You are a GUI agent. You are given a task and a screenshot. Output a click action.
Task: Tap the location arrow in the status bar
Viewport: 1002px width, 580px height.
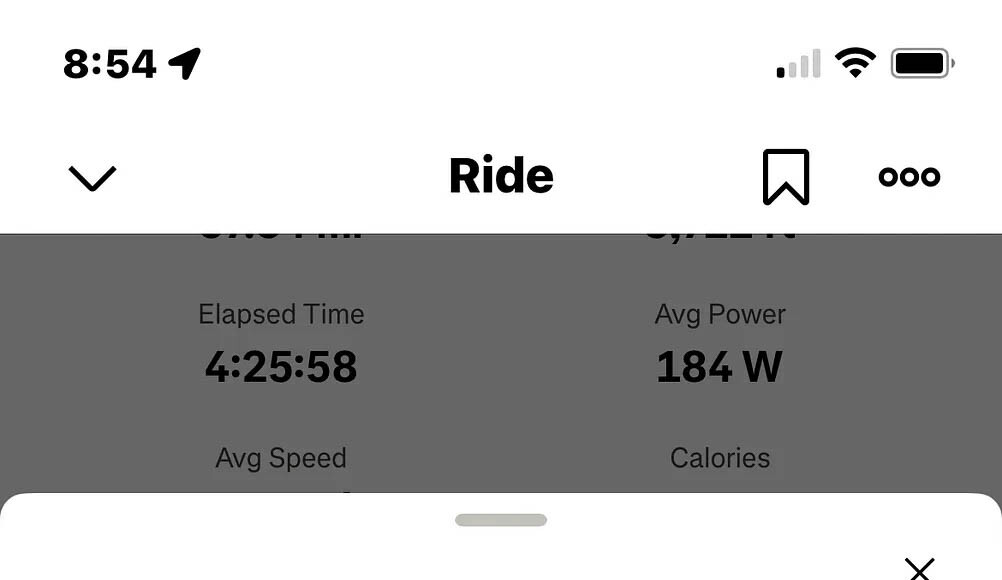coord(185,63)
